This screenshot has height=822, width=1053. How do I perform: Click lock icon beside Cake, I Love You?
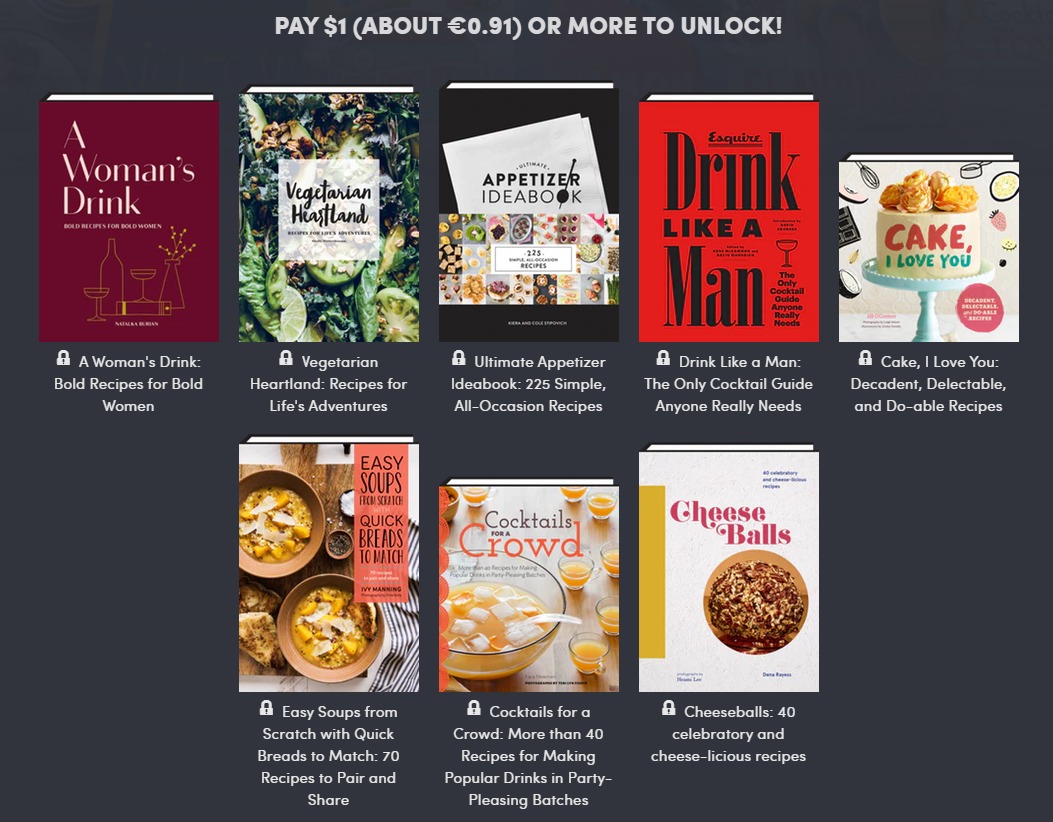tap(865, 358)
